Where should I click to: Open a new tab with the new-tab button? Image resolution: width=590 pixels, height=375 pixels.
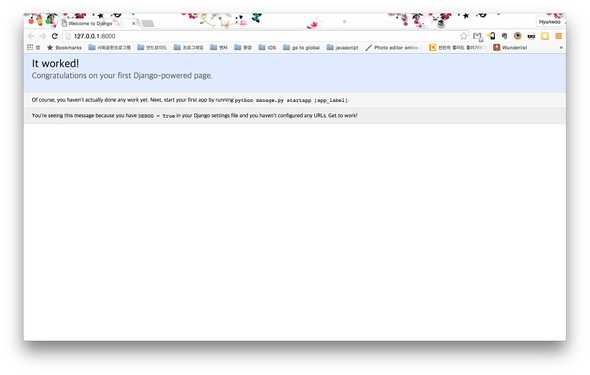point(148,24)
